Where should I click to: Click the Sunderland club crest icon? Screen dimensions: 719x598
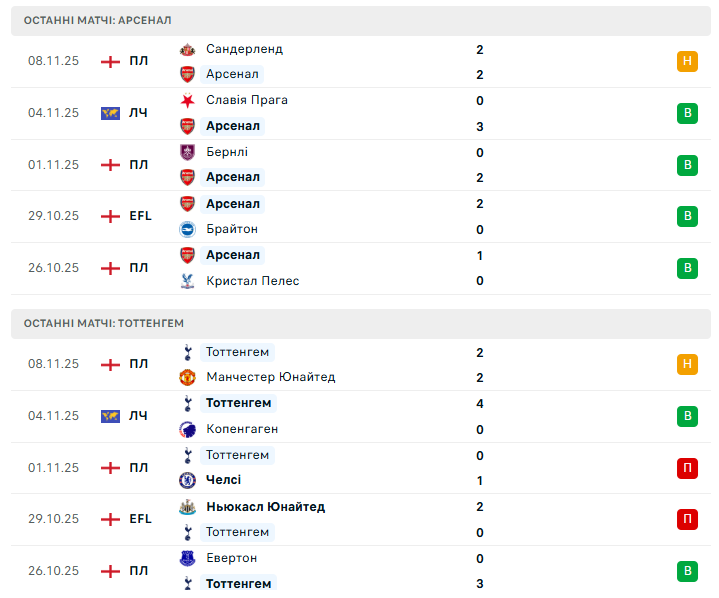pyautogui.click(x=187, y=49)
